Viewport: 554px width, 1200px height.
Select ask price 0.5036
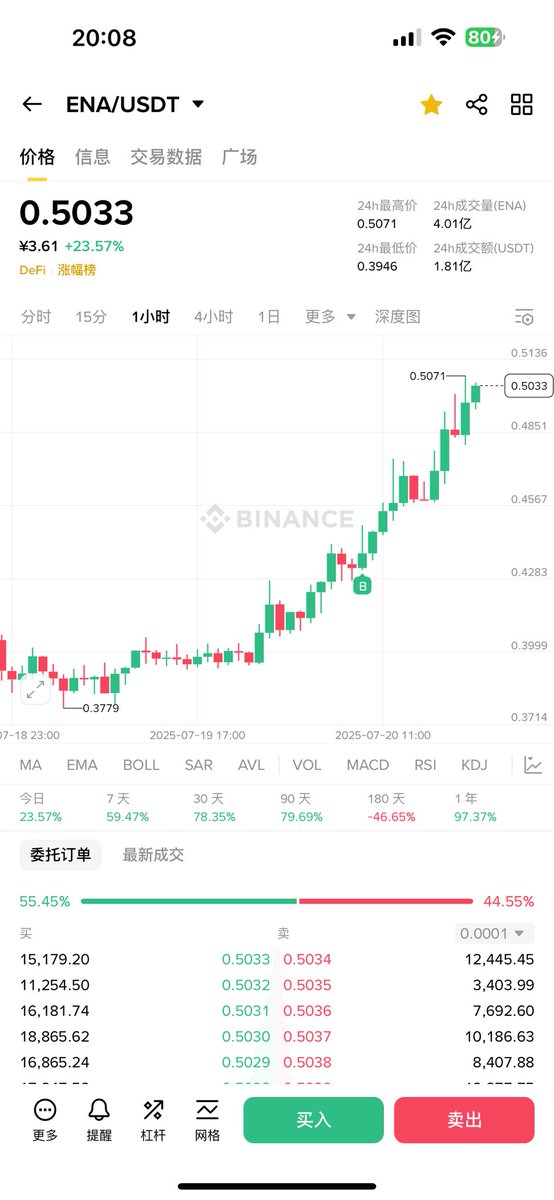307,1011
